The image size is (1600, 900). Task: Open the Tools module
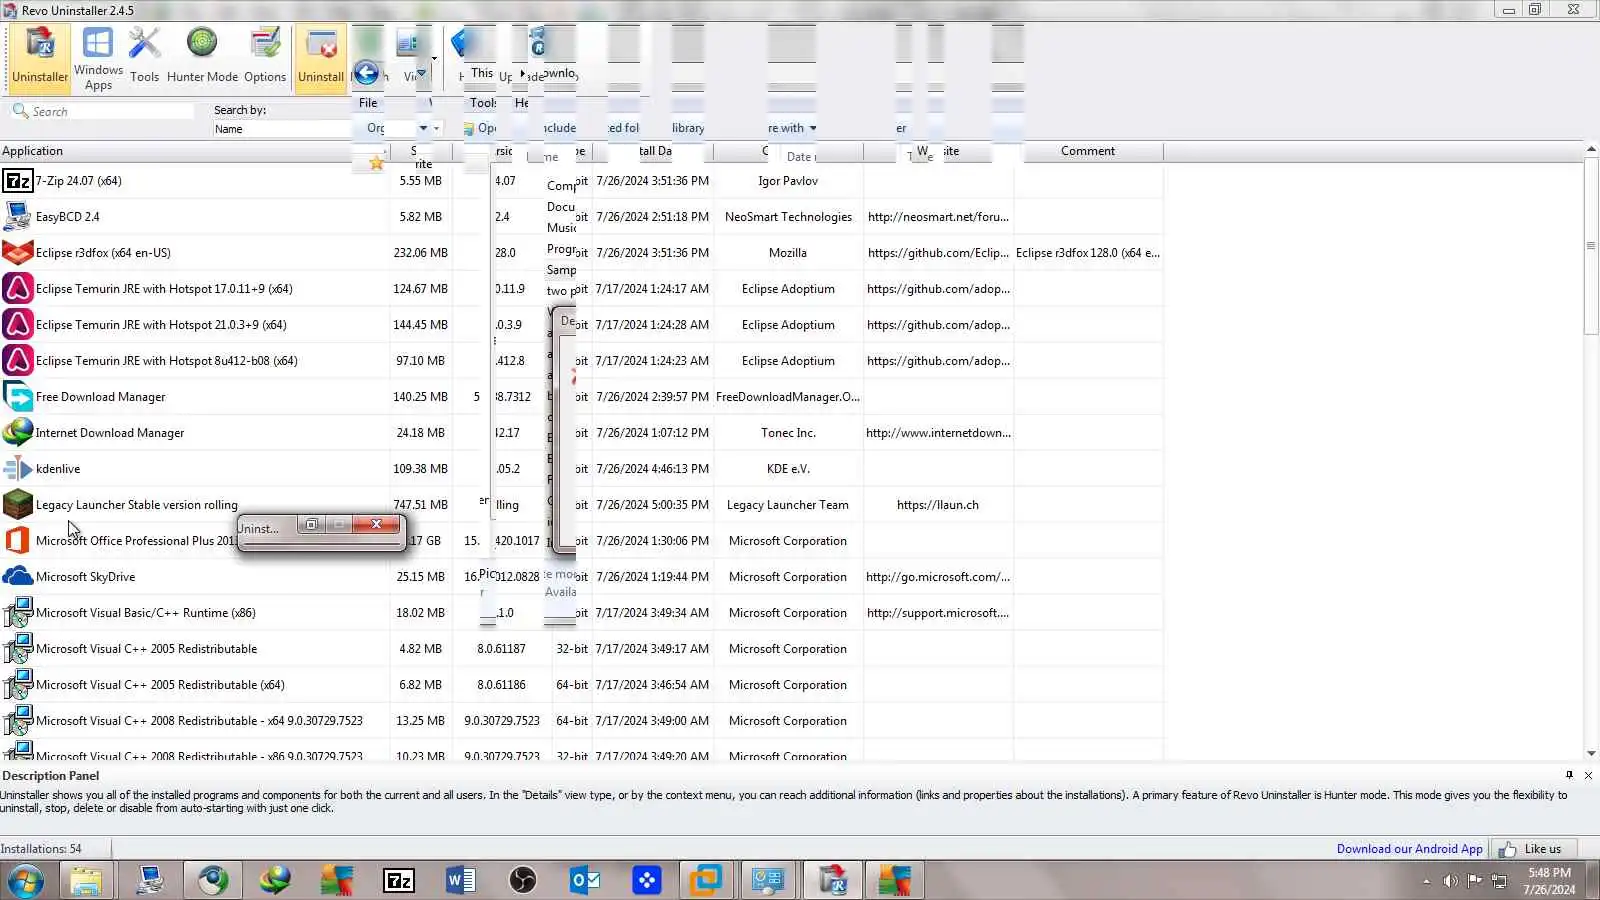pos(144,57)
